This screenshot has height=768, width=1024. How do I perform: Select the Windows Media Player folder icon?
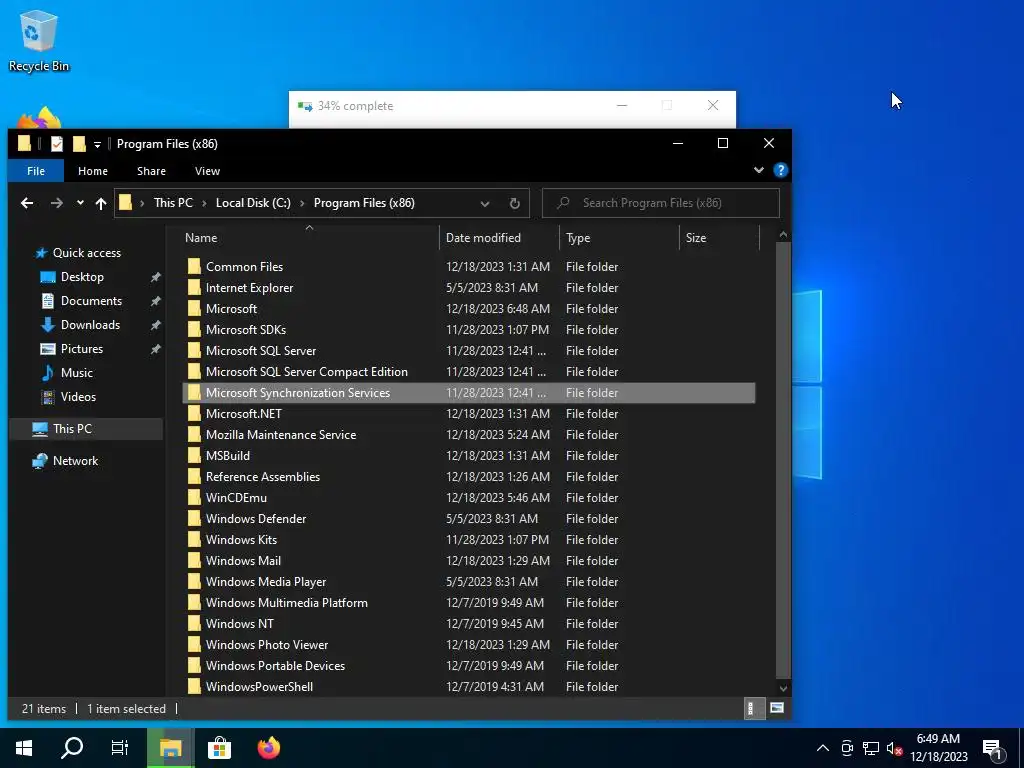194,582
